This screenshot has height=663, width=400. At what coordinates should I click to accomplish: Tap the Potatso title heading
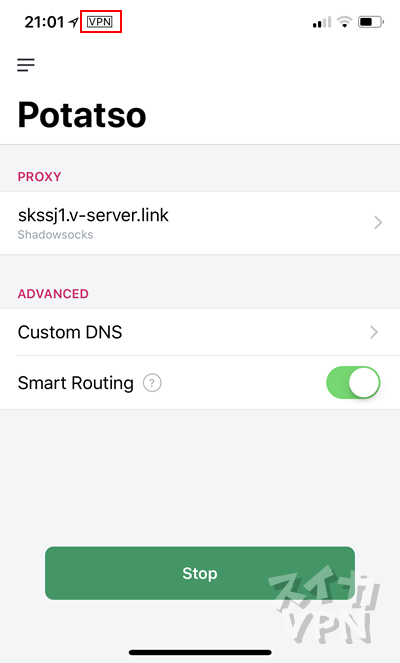pyautogui.click(x=82, y=115)
